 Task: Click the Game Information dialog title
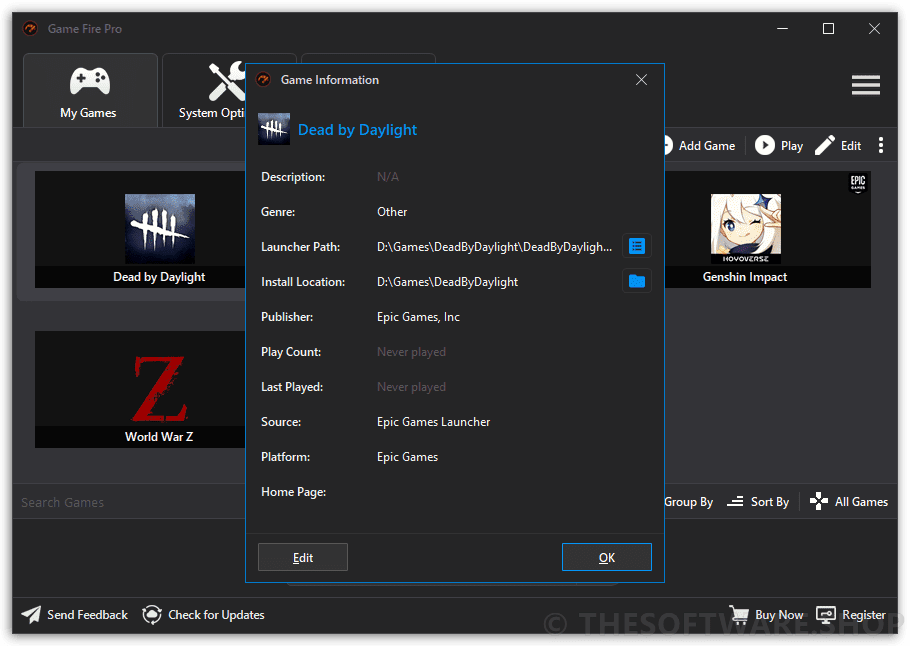[x=330, y=80]
